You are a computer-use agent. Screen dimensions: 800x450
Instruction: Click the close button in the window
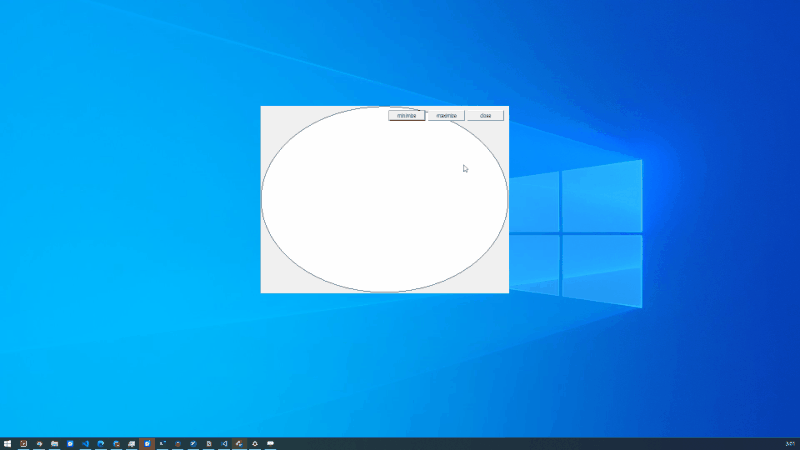pyautogui.click(x=485, y=116)
